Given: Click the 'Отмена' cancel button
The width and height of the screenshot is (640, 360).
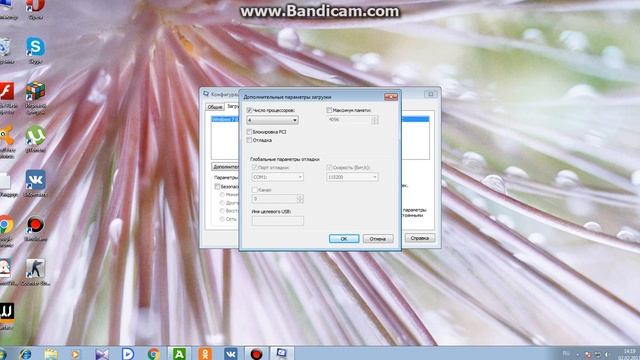Looking at the screenshot, I should tap(378, 238).
